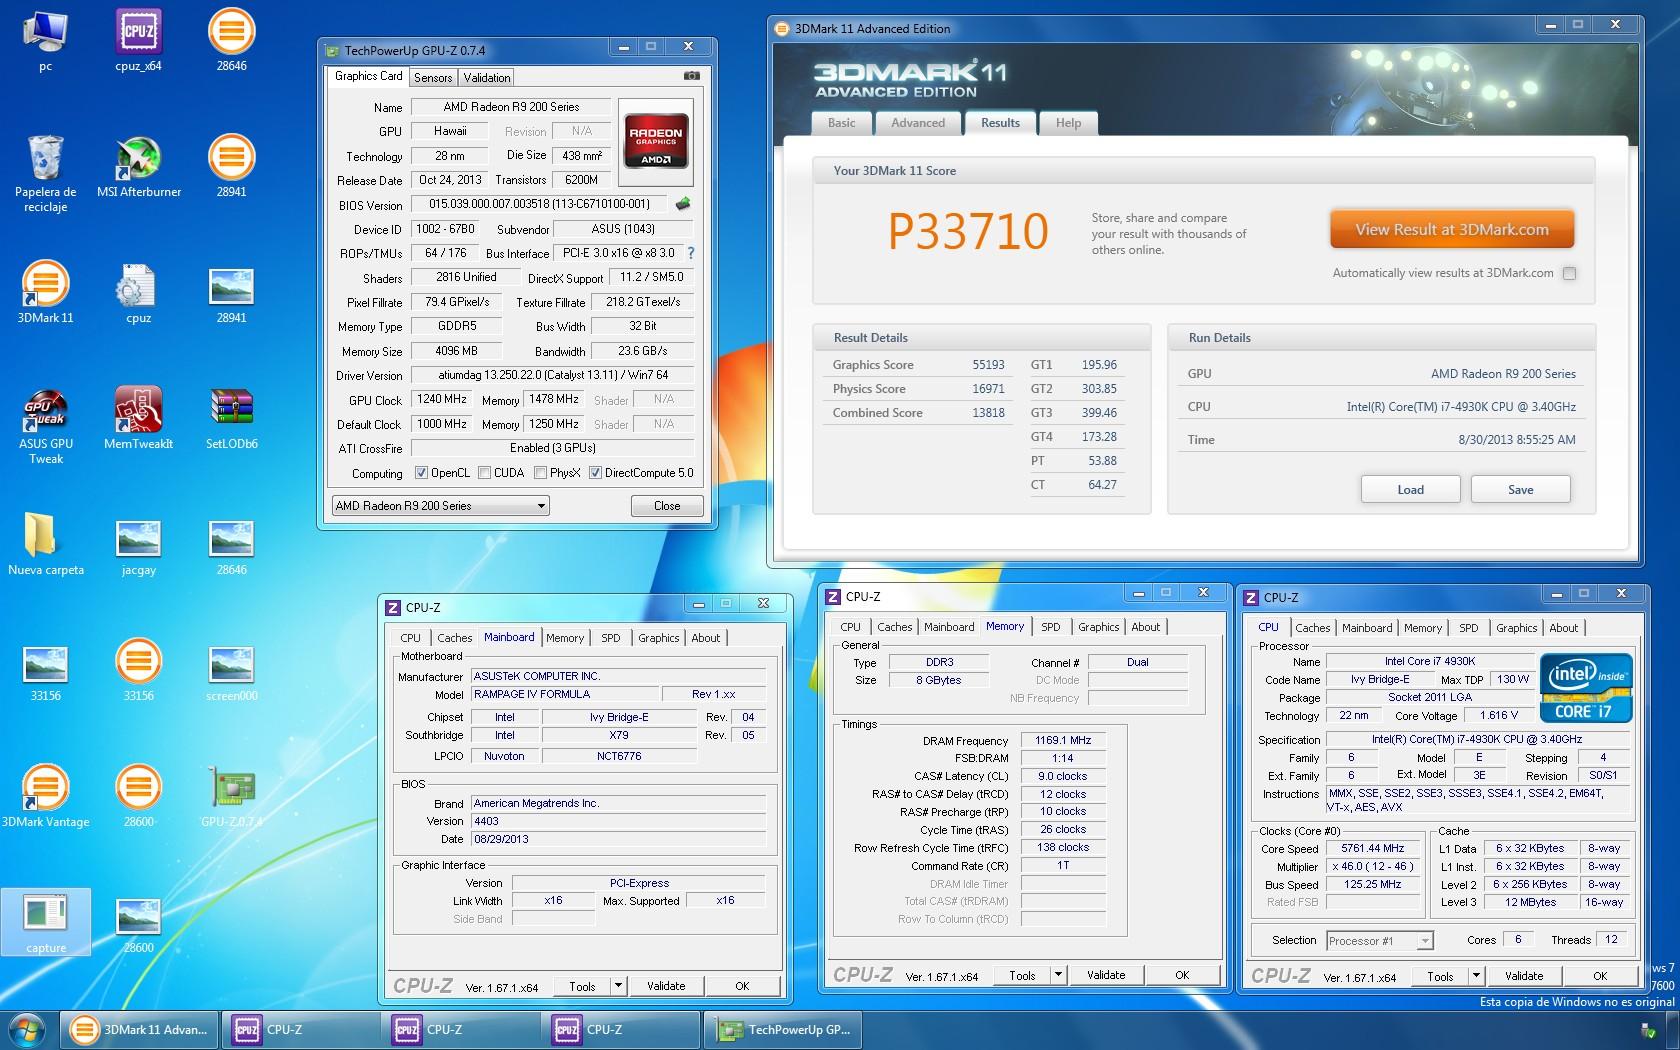Click the DRAM Frequency value field
The width and height of the screenshot is (1680, 1050).
(1063, 741)
